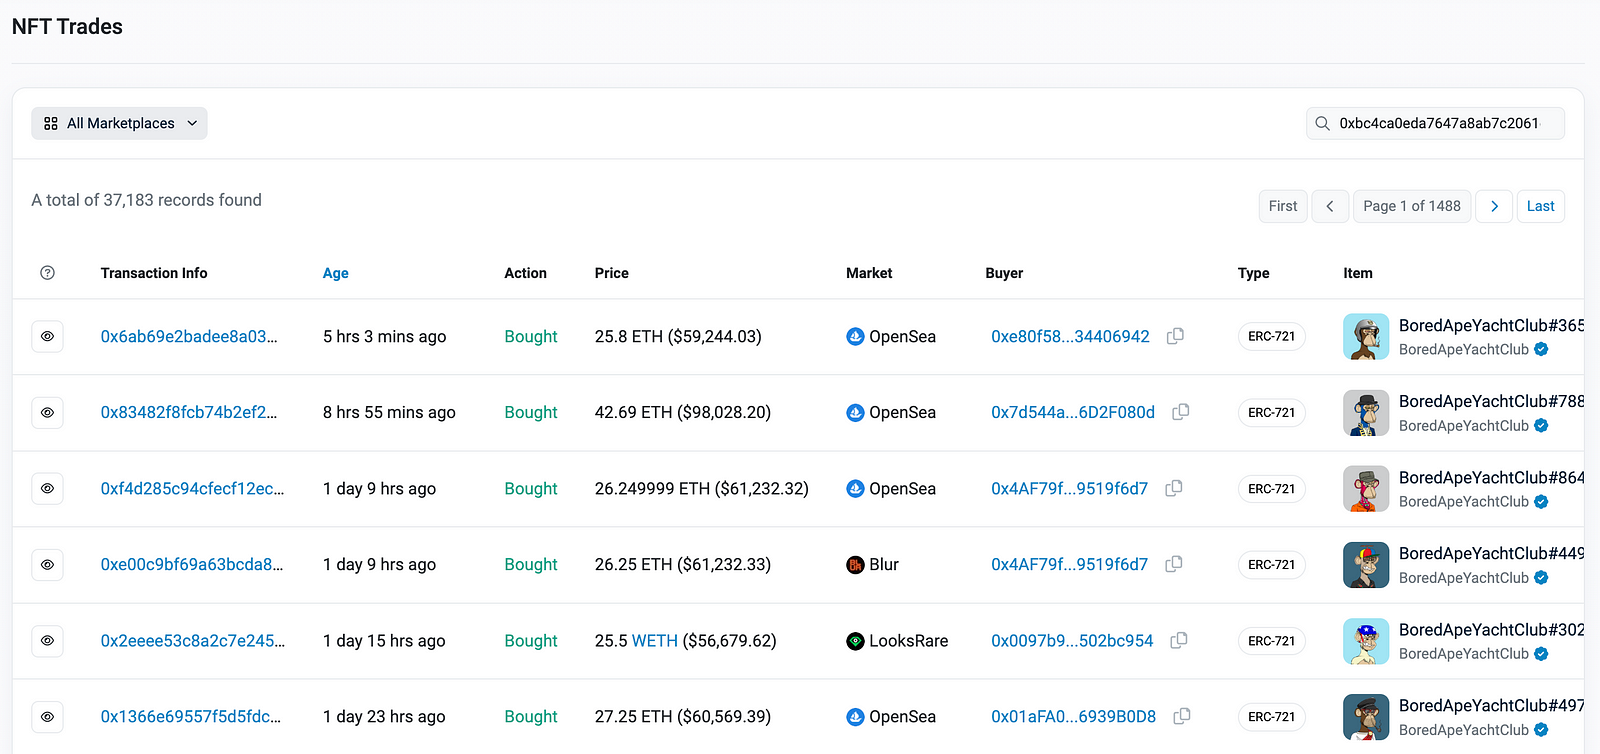Jump to the Last page
The width and height of the screenshot is (1600, 754).
tap(1540, 206)
